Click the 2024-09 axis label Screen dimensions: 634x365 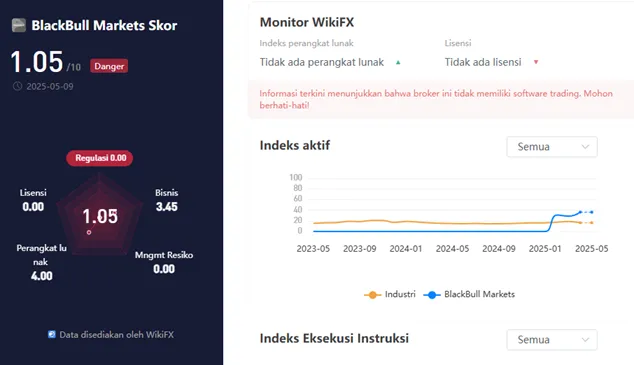click(x=499, y=249)
